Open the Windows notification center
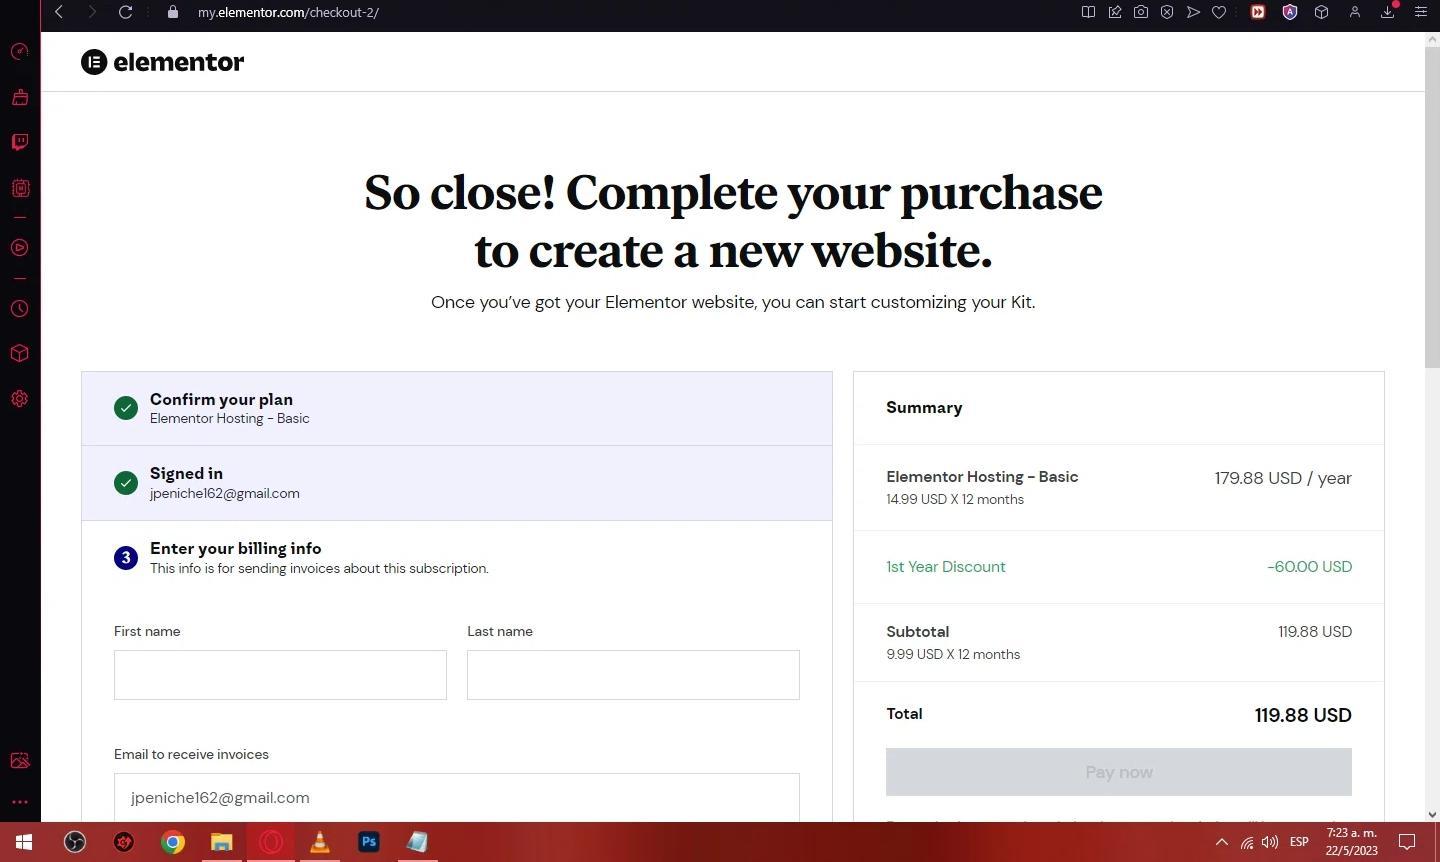 tap(1407, 842)
